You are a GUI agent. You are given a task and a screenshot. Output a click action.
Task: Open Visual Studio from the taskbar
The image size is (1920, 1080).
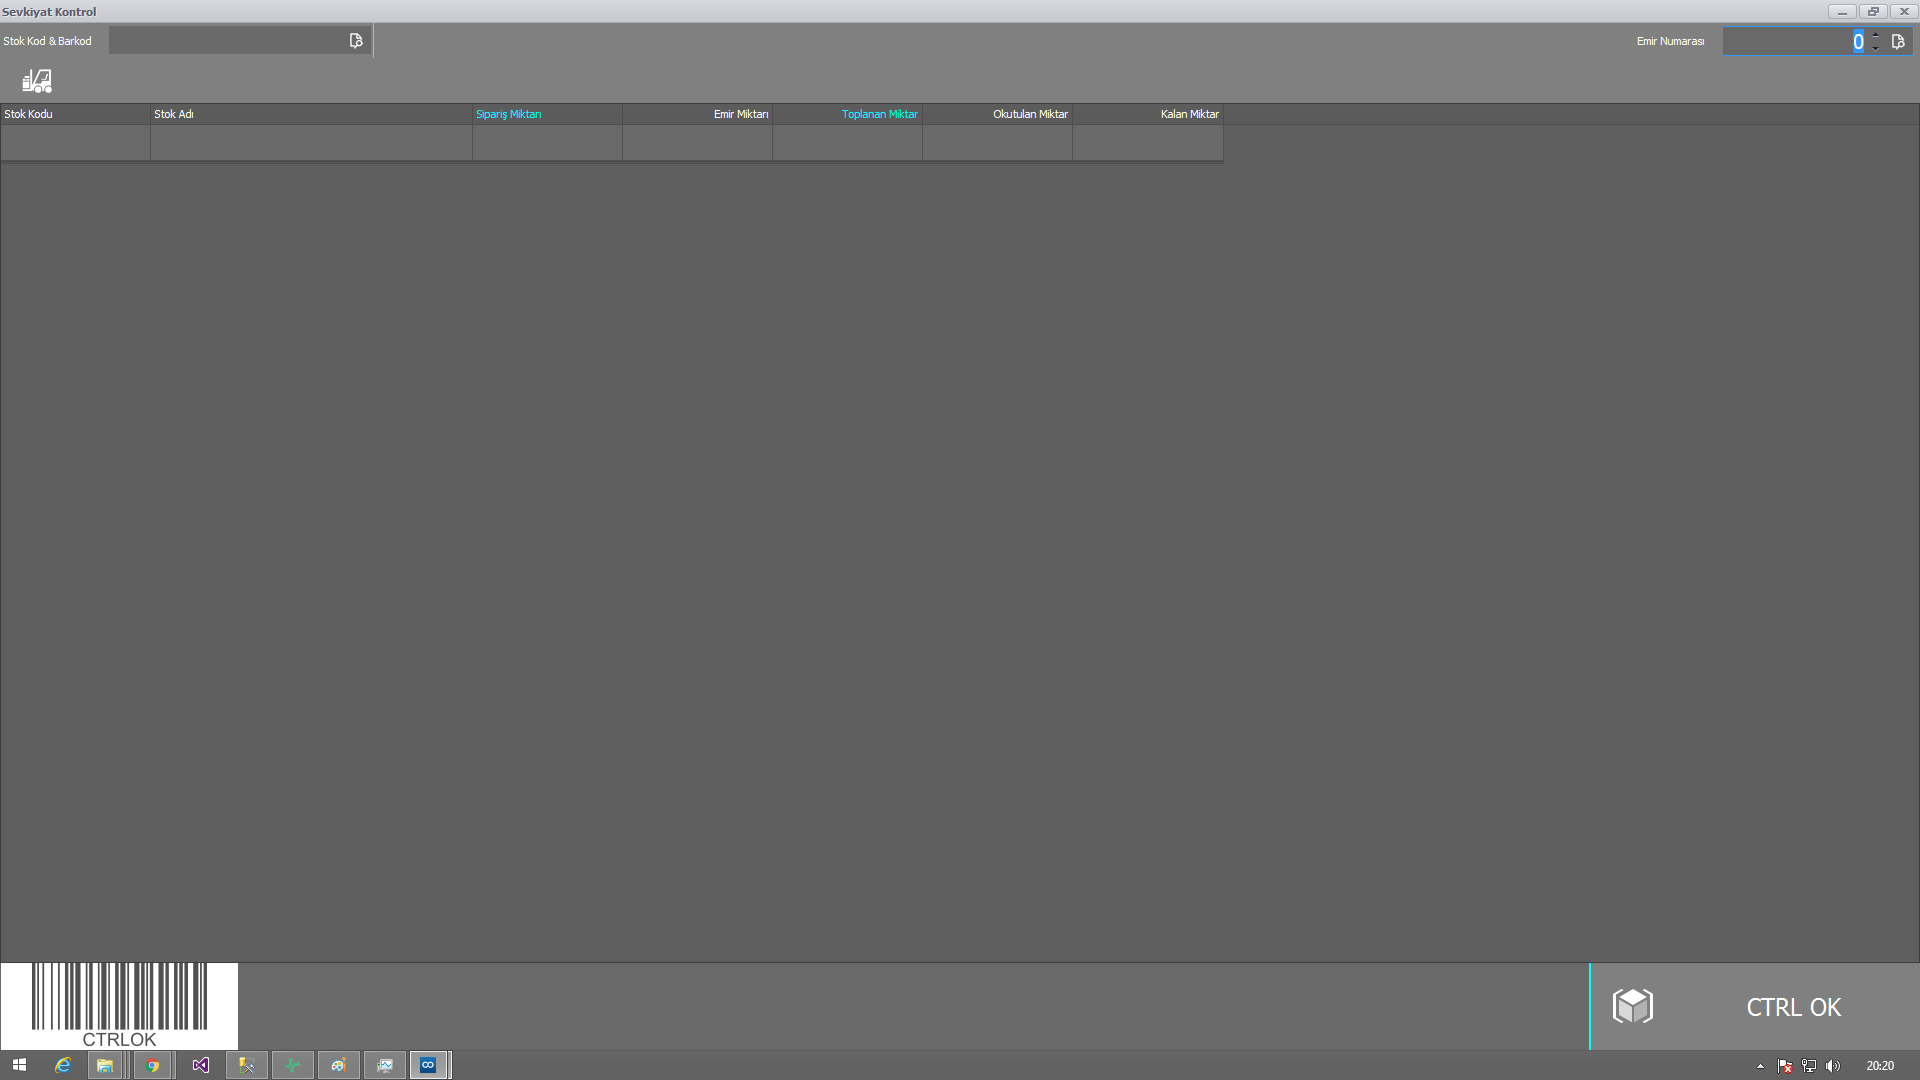pos(200,1065)
